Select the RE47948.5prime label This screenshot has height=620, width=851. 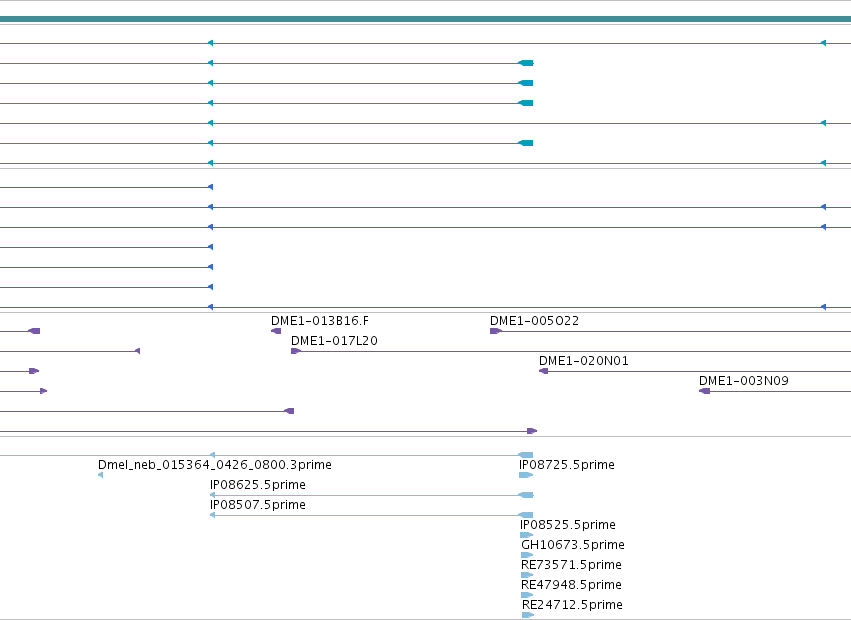(x=571, y=585)
